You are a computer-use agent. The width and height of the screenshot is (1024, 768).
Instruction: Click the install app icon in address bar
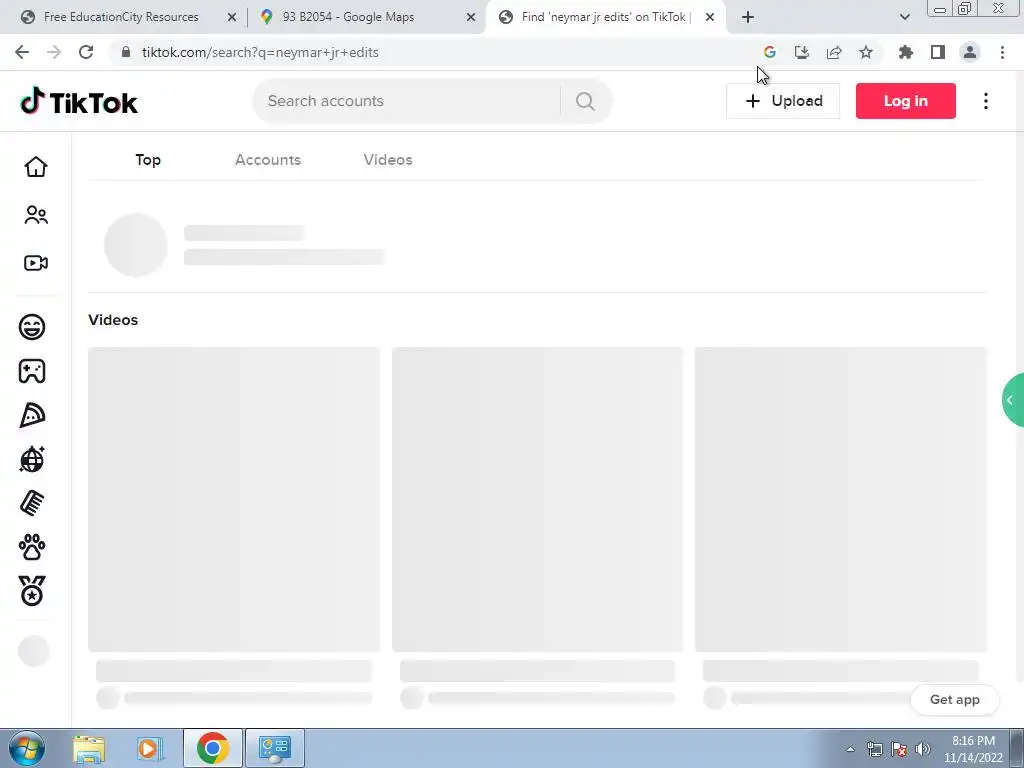[802, 52]
